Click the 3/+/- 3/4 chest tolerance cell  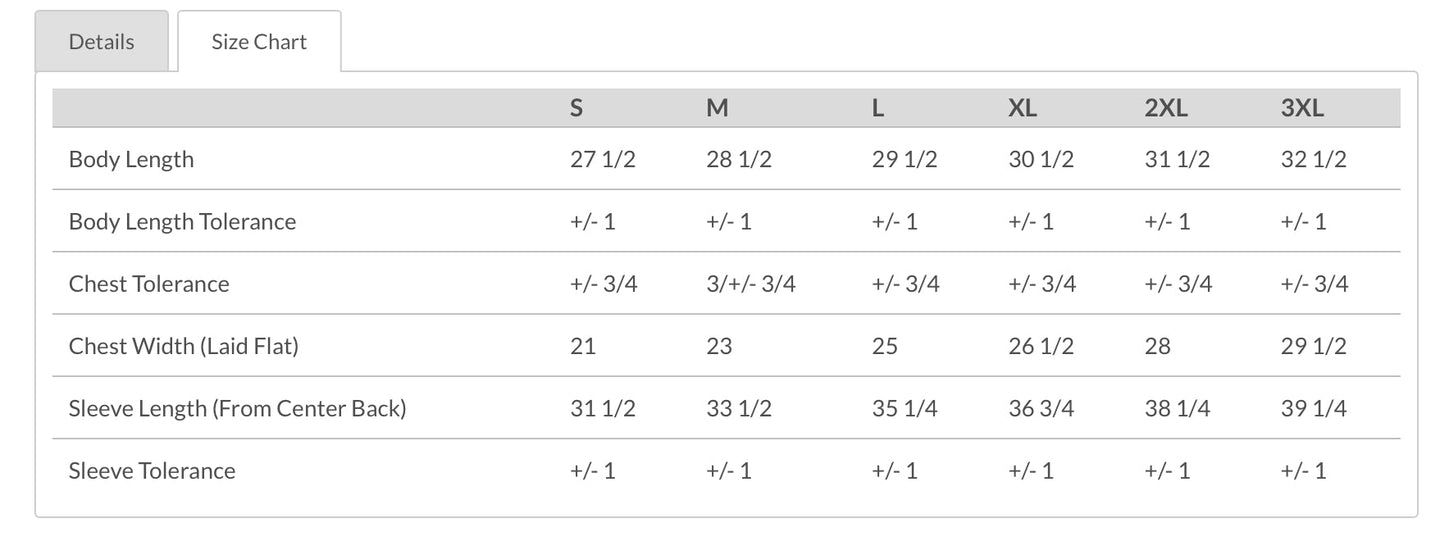(x=751, y=284)
